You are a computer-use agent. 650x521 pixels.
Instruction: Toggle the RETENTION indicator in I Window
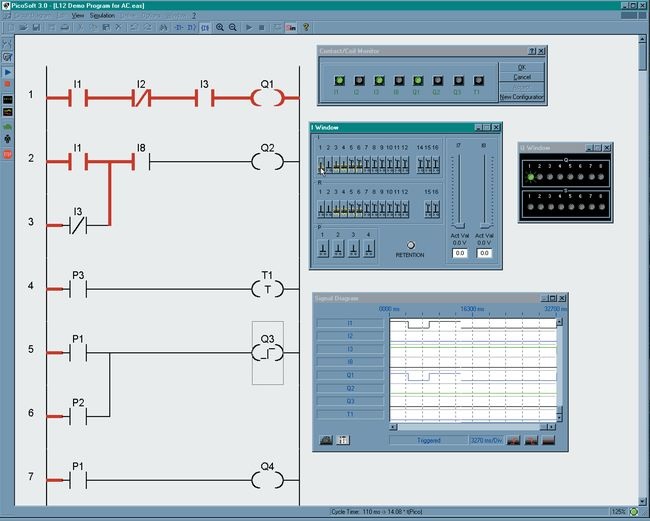409,245
